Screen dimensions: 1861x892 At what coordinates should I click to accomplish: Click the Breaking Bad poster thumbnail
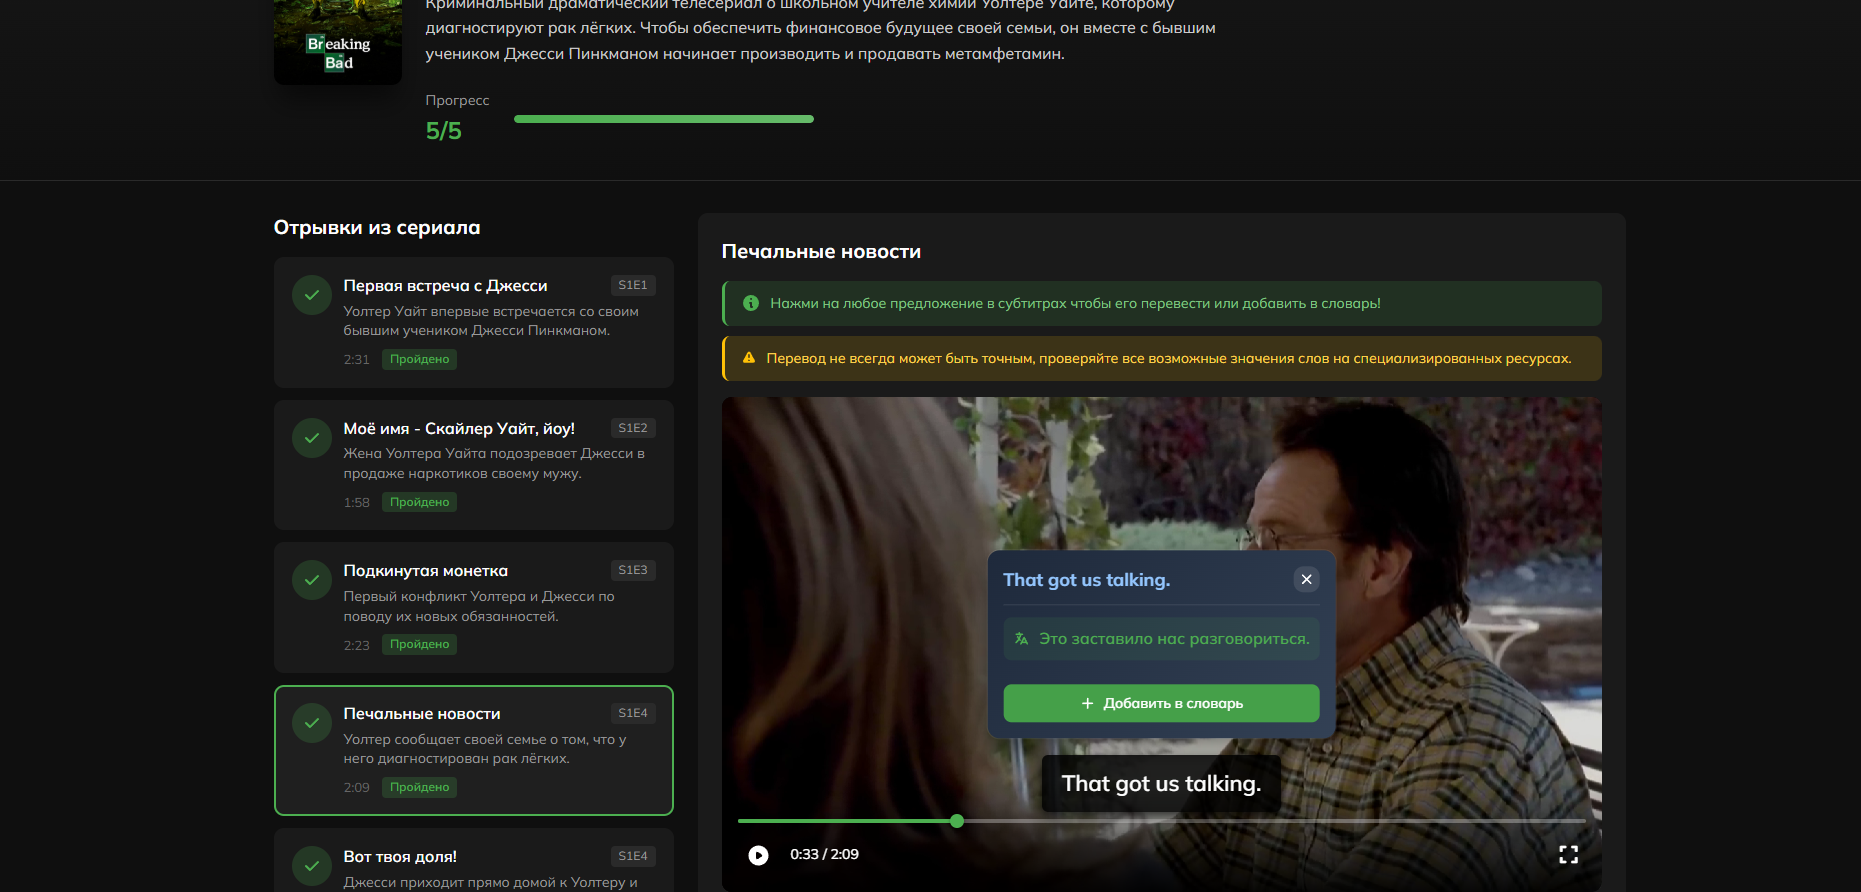(x=338, y=41)
